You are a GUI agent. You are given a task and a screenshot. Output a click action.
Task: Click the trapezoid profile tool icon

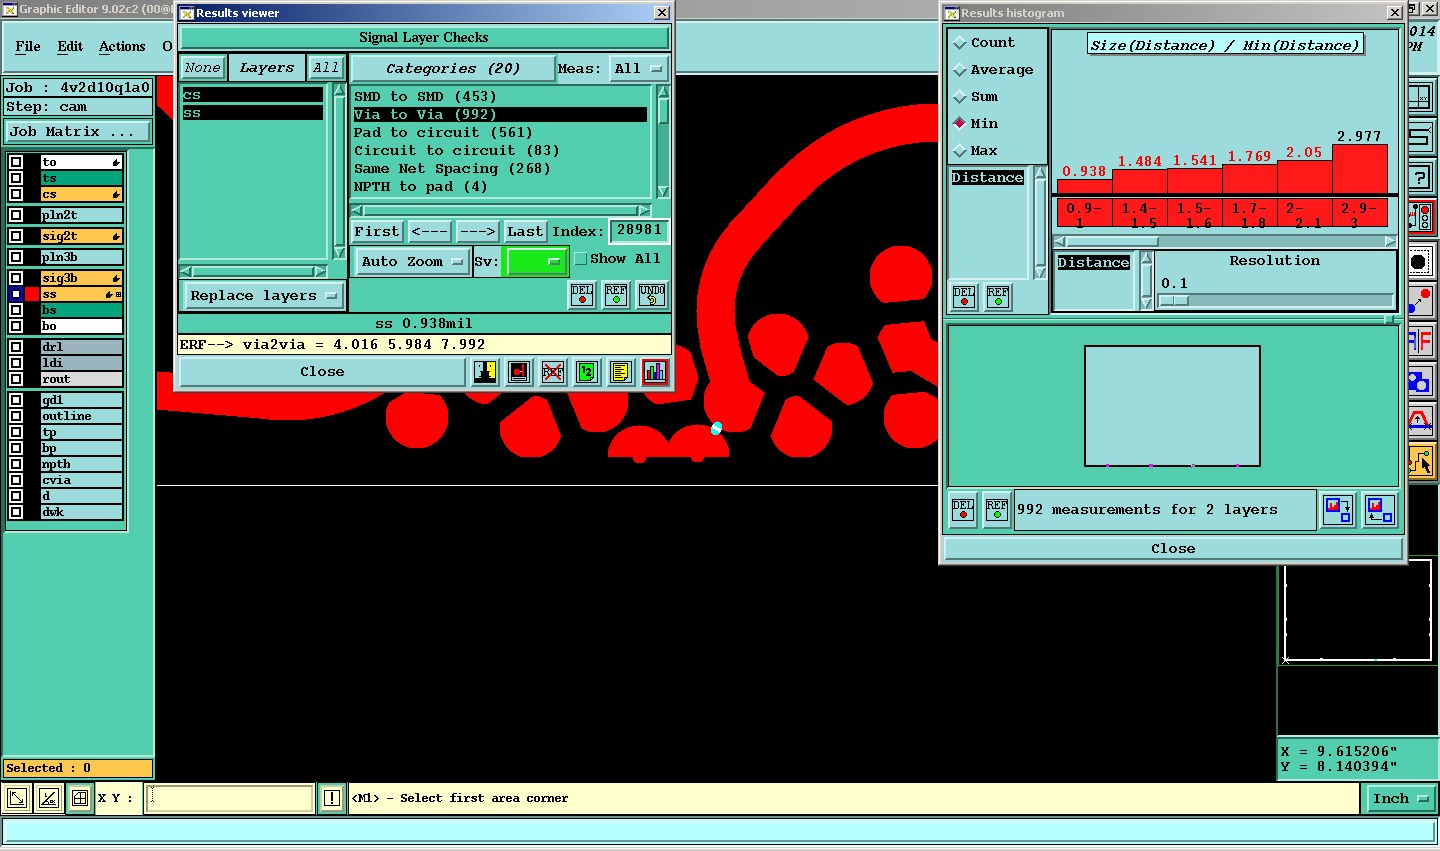click(x=1421, y=420)
